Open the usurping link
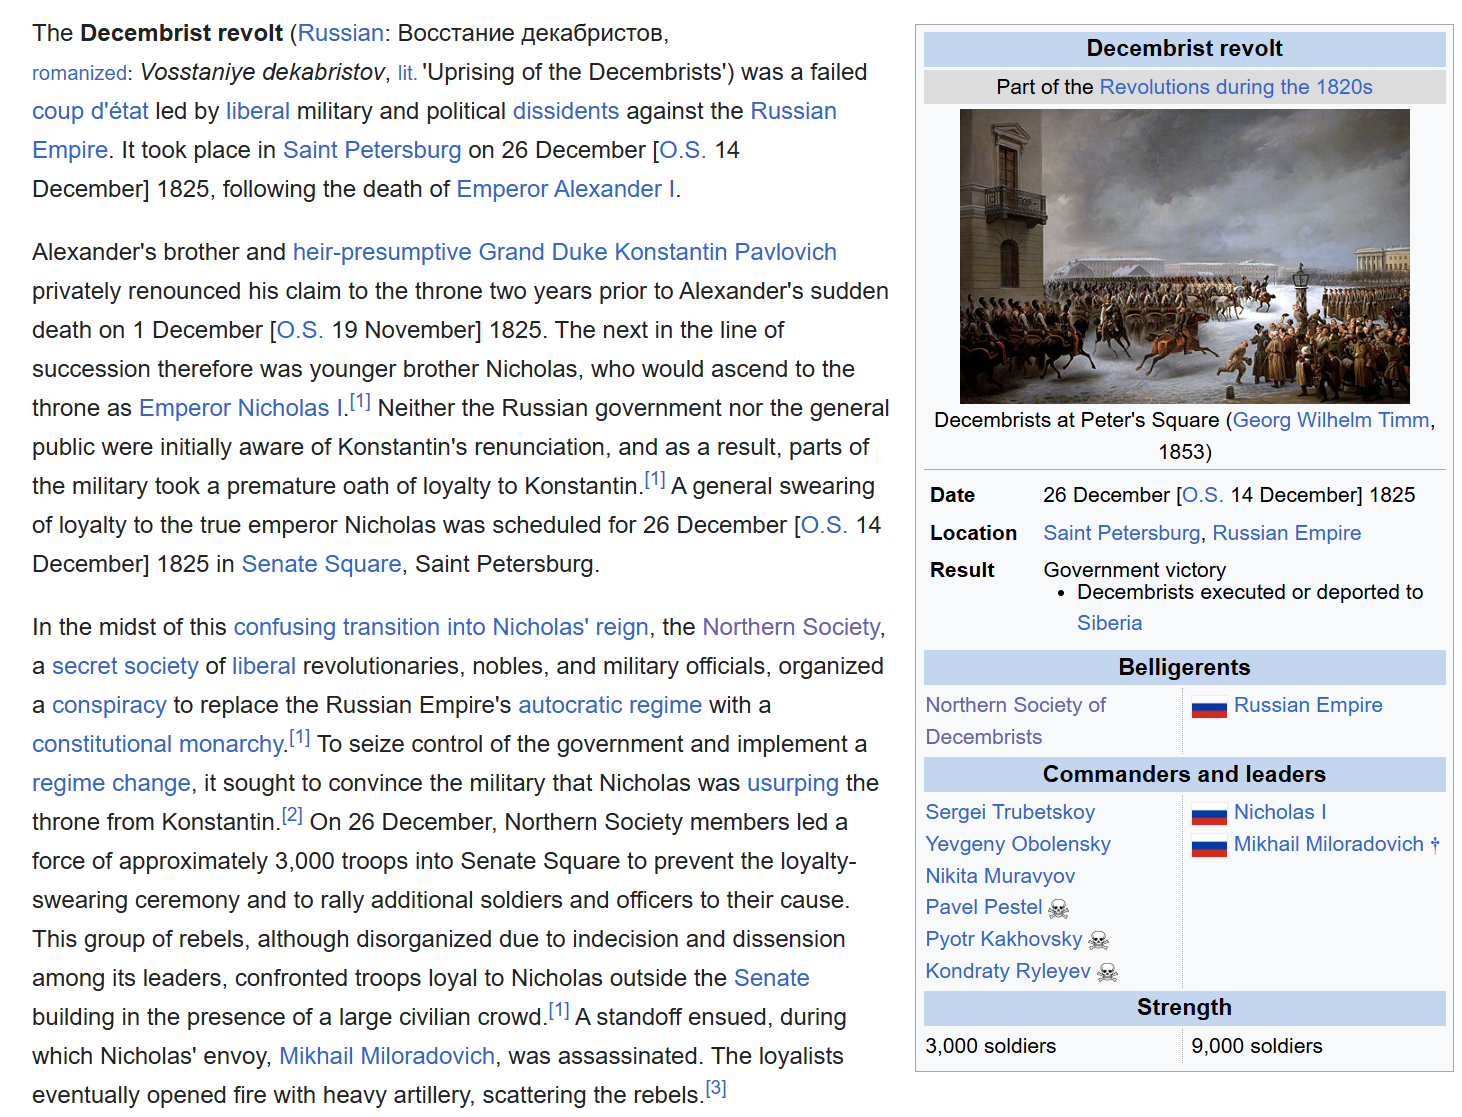 click(x=793, y=783)
